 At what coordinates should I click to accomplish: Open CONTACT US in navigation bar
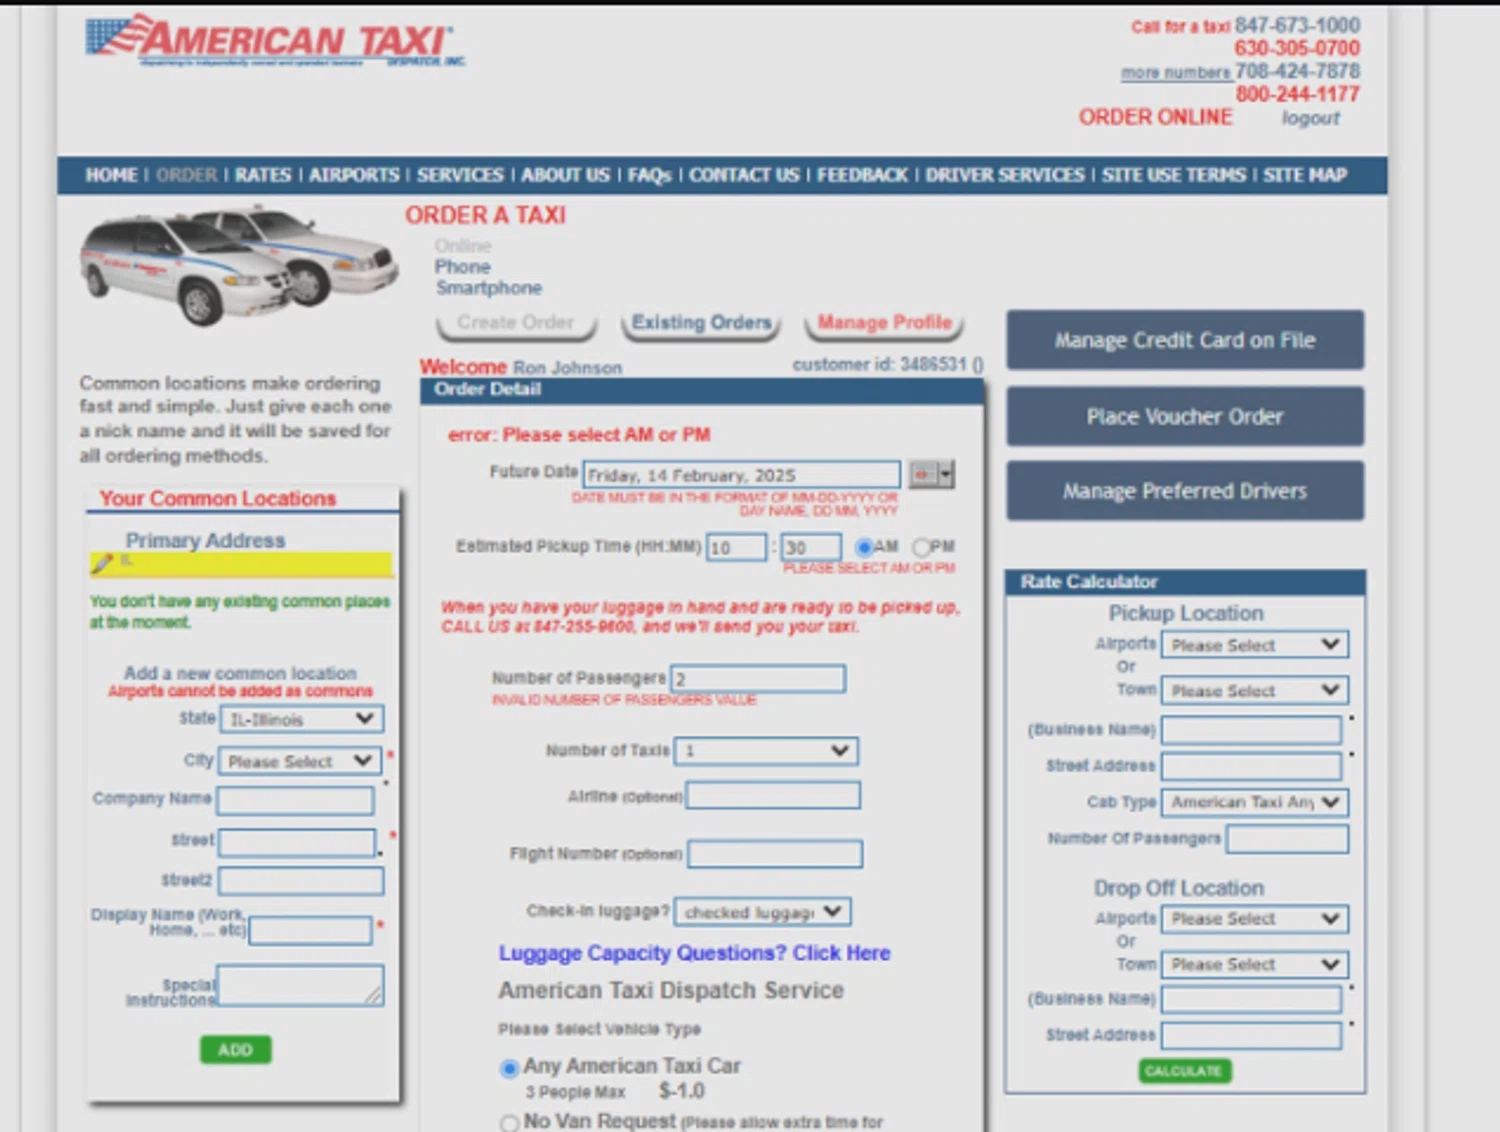[x=744, y=175]
